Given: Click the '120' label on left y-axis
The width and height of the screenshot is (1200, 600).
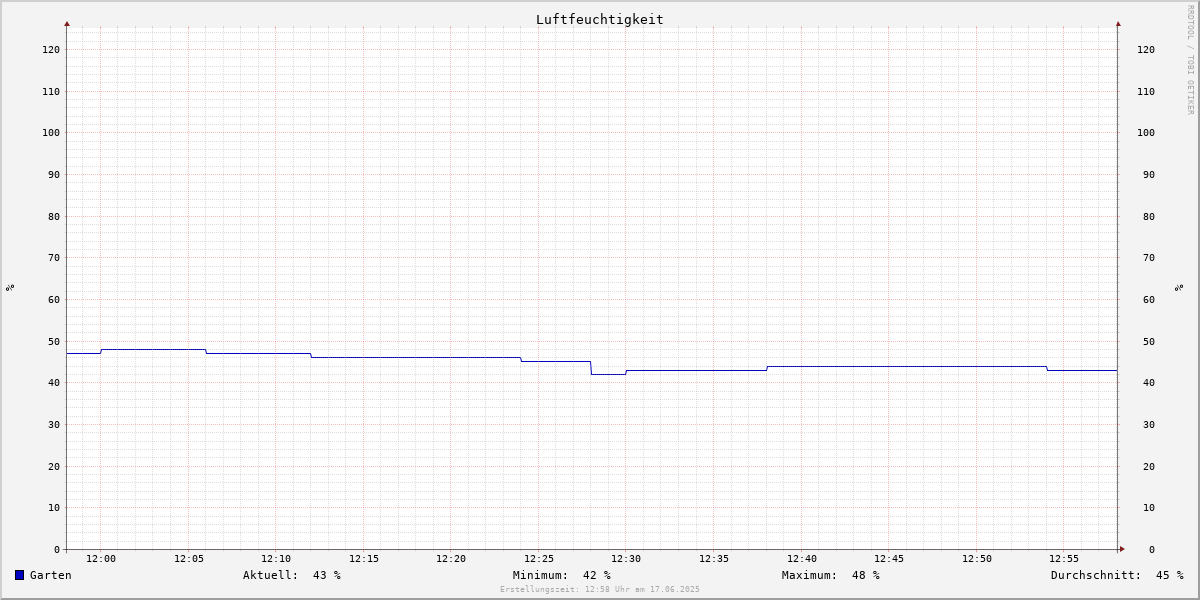Looking at the screenshot, I should coord(51,49).
